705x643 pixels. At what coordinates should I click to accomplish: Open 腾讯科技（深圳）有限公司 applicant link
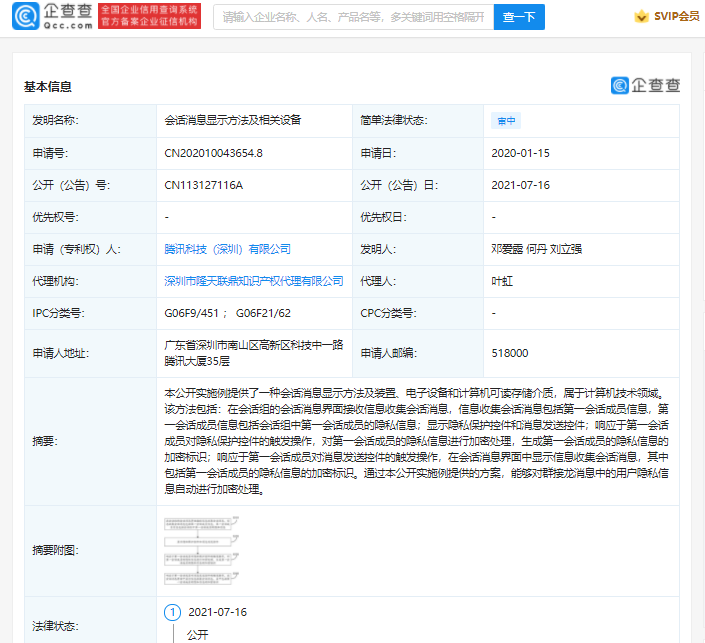[x=227, y=249]
